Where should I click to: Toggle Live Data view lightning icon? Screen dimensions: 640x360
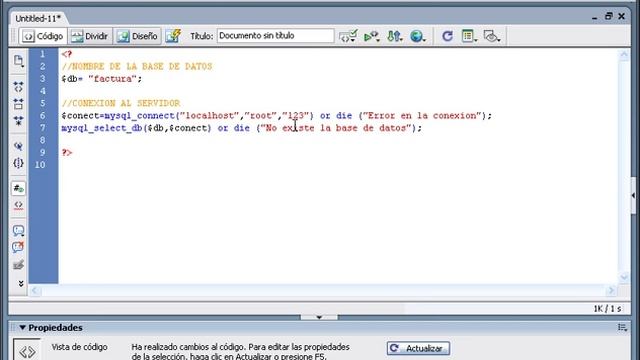coord(173,36)
